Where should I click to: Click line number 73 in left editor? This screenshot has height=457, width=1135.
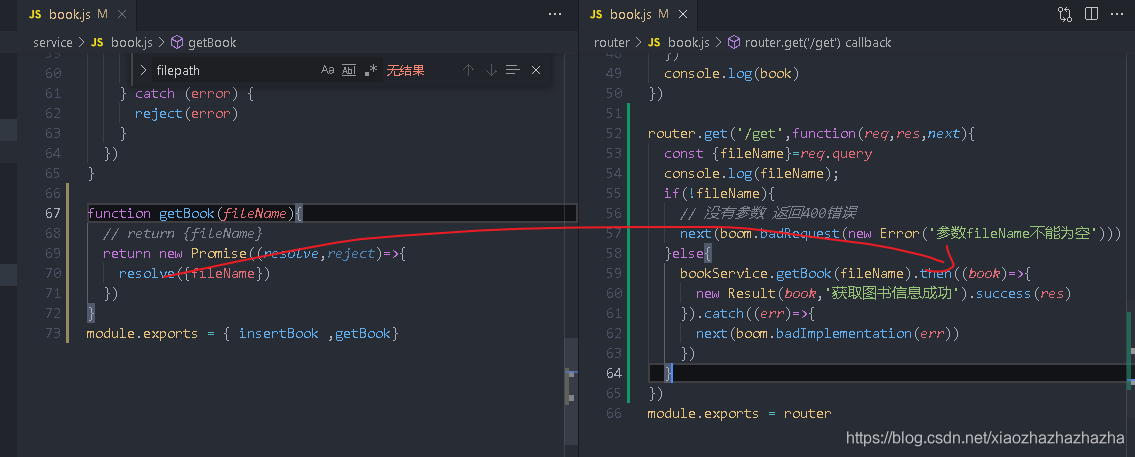(x=52, y=333)
